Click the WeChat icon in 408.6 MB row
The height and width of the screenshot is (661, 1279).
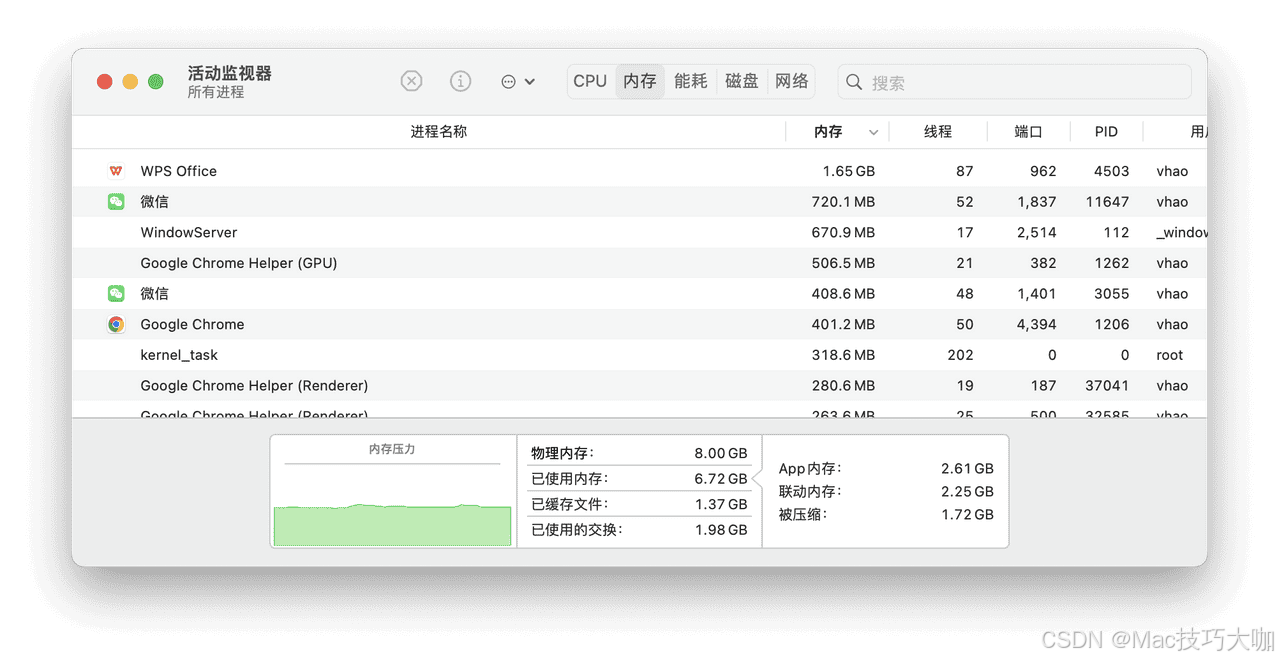pos(116,294)
